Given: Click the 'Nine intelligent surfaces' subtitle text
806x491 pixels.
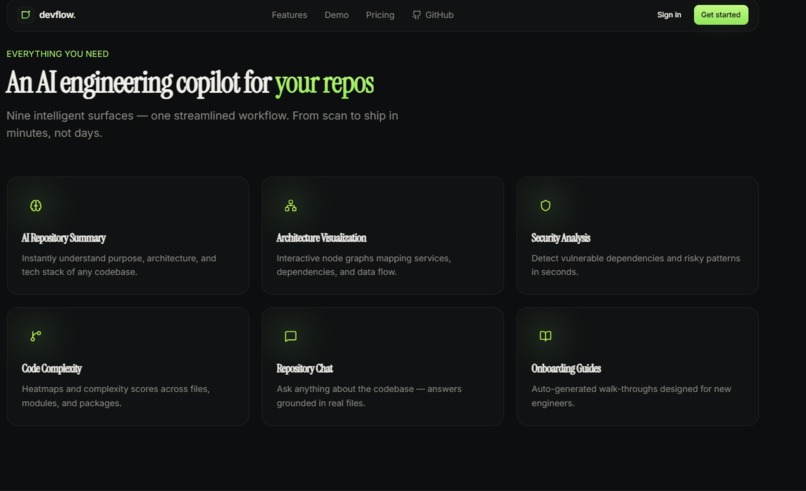Looking at the screenshot, I should (202, 124).
